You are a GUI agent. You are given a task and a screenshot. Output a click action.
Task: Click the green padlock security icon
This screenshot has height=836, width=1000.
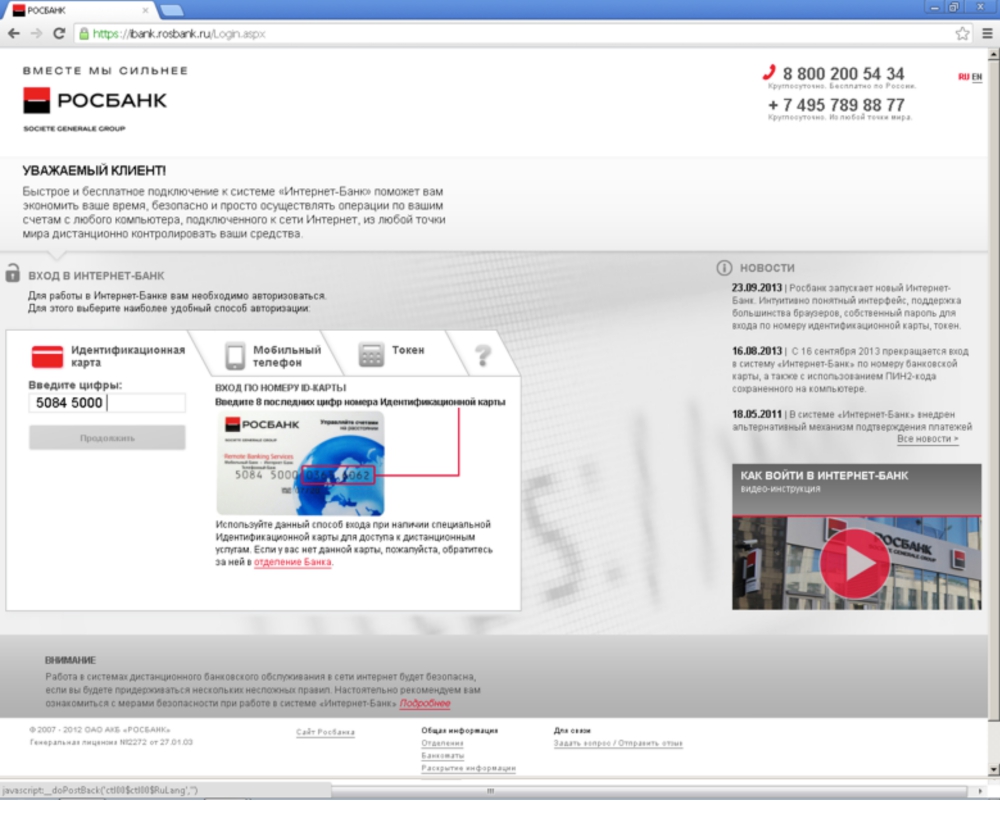click(x=84, y=34)
